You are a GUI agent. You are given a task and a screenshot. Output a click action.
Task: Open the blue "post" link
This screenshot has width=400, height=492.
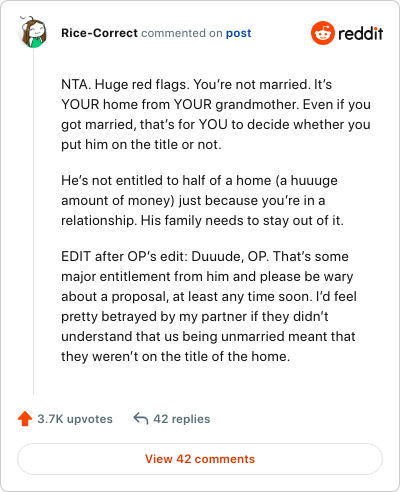239,33
